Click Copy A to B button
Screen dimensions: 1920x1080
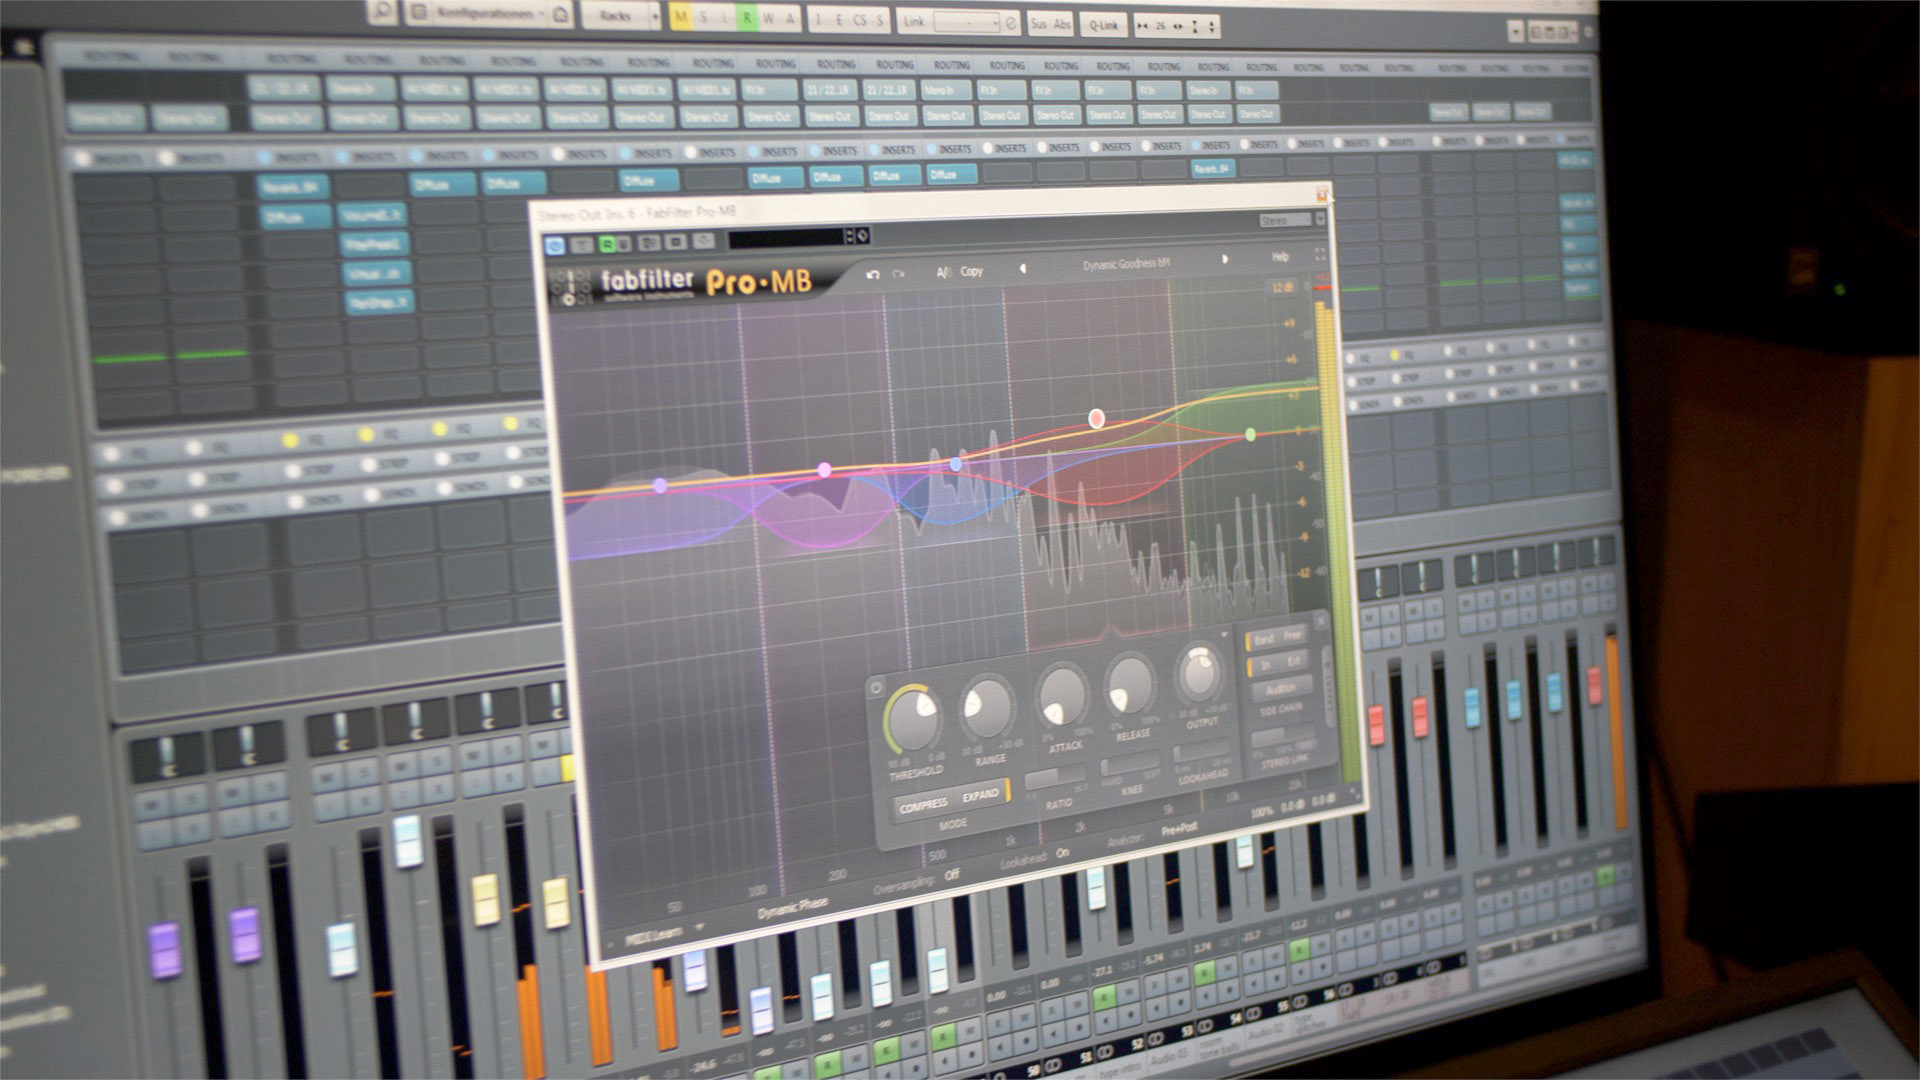click(x=971, y=271)
